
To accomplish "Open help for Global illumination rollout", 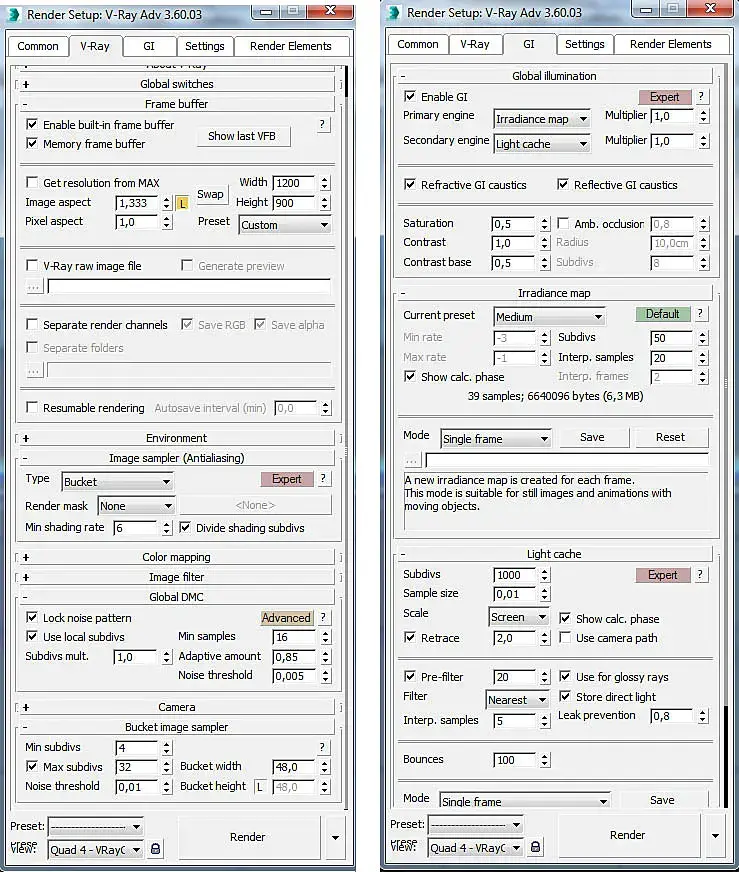I will click(701, 96).
